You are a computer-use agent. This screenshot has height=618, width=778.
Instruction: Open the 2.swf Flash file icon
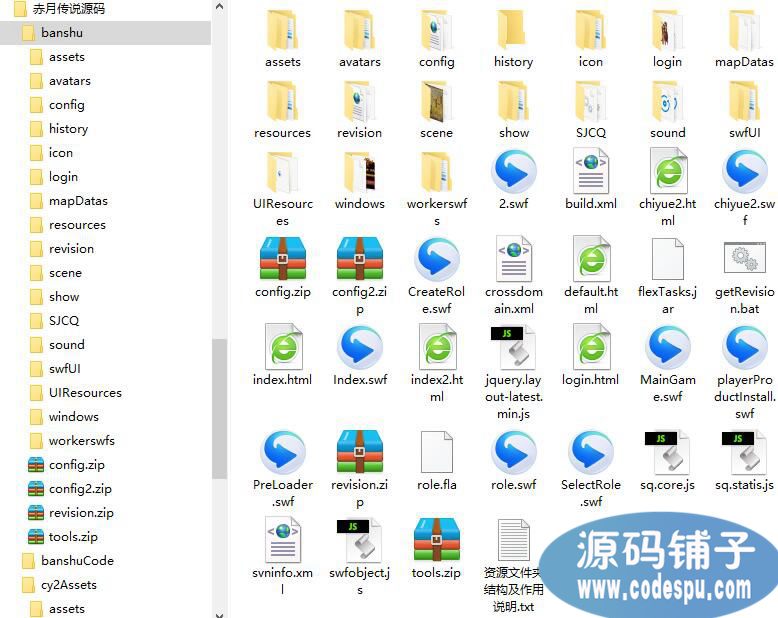click(514, 172)
